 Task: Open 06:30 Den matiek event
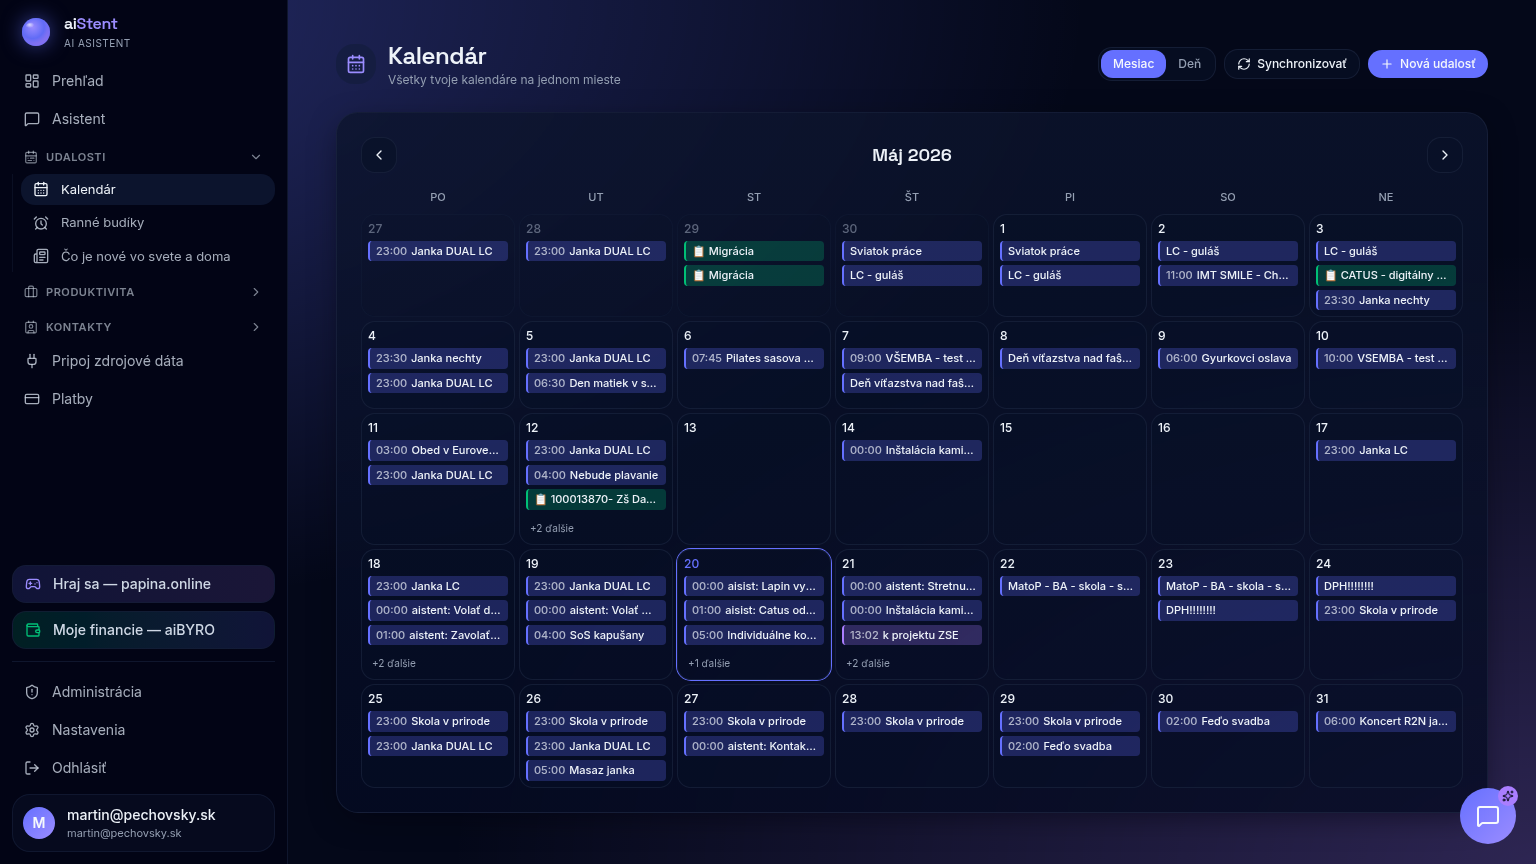(x=596, y=383)
